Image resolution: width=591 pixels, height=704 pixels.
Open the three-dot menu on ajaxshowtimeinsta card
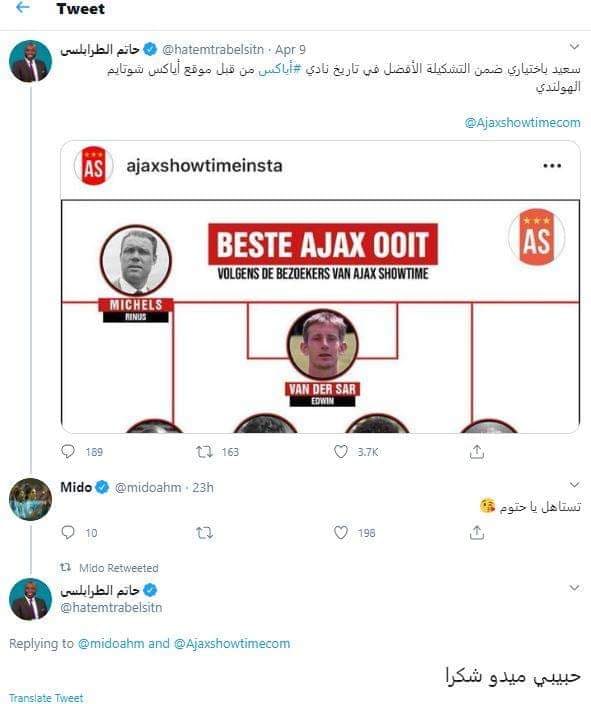[x=552, y=166]
